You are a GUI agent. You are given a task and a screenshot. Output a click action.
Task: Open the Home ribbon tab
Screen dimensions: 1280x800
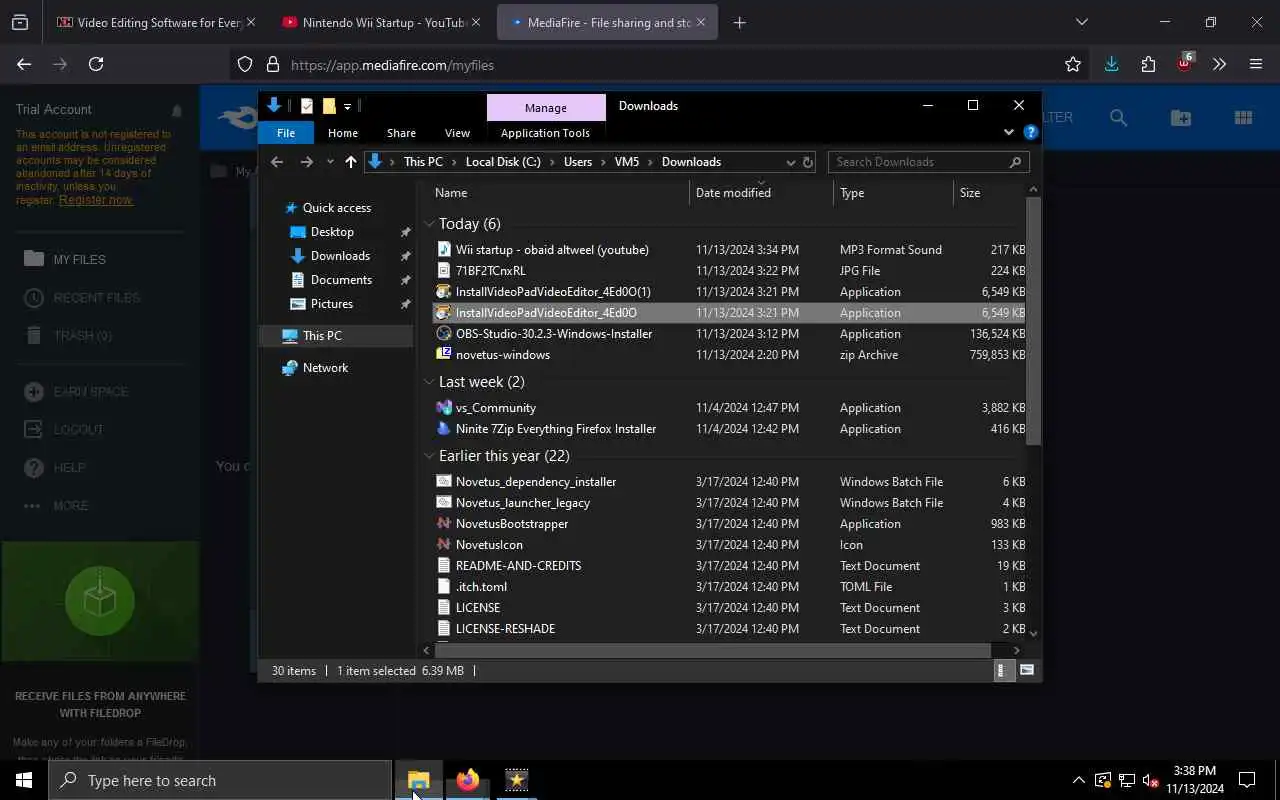pyautogui.click(x=343, y=133)
